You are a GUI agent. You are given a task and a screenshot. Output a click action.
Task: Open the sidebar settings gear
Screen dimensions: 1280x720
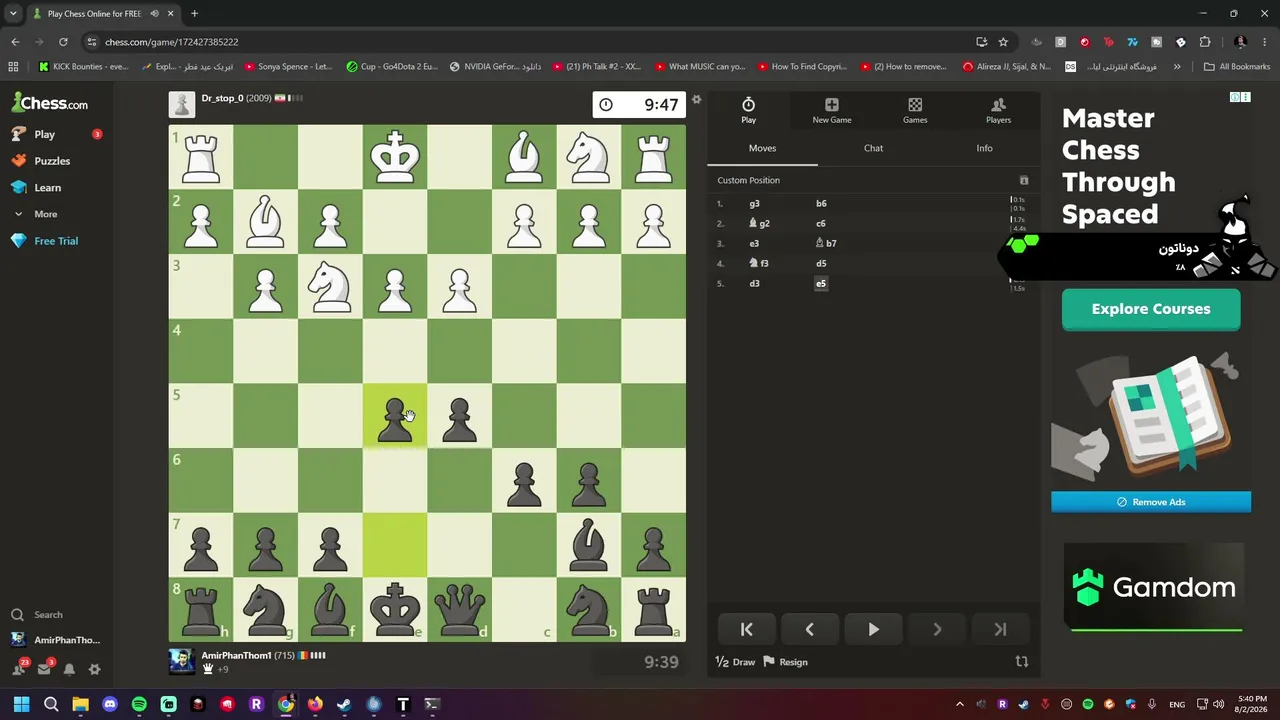pos(94,669)
